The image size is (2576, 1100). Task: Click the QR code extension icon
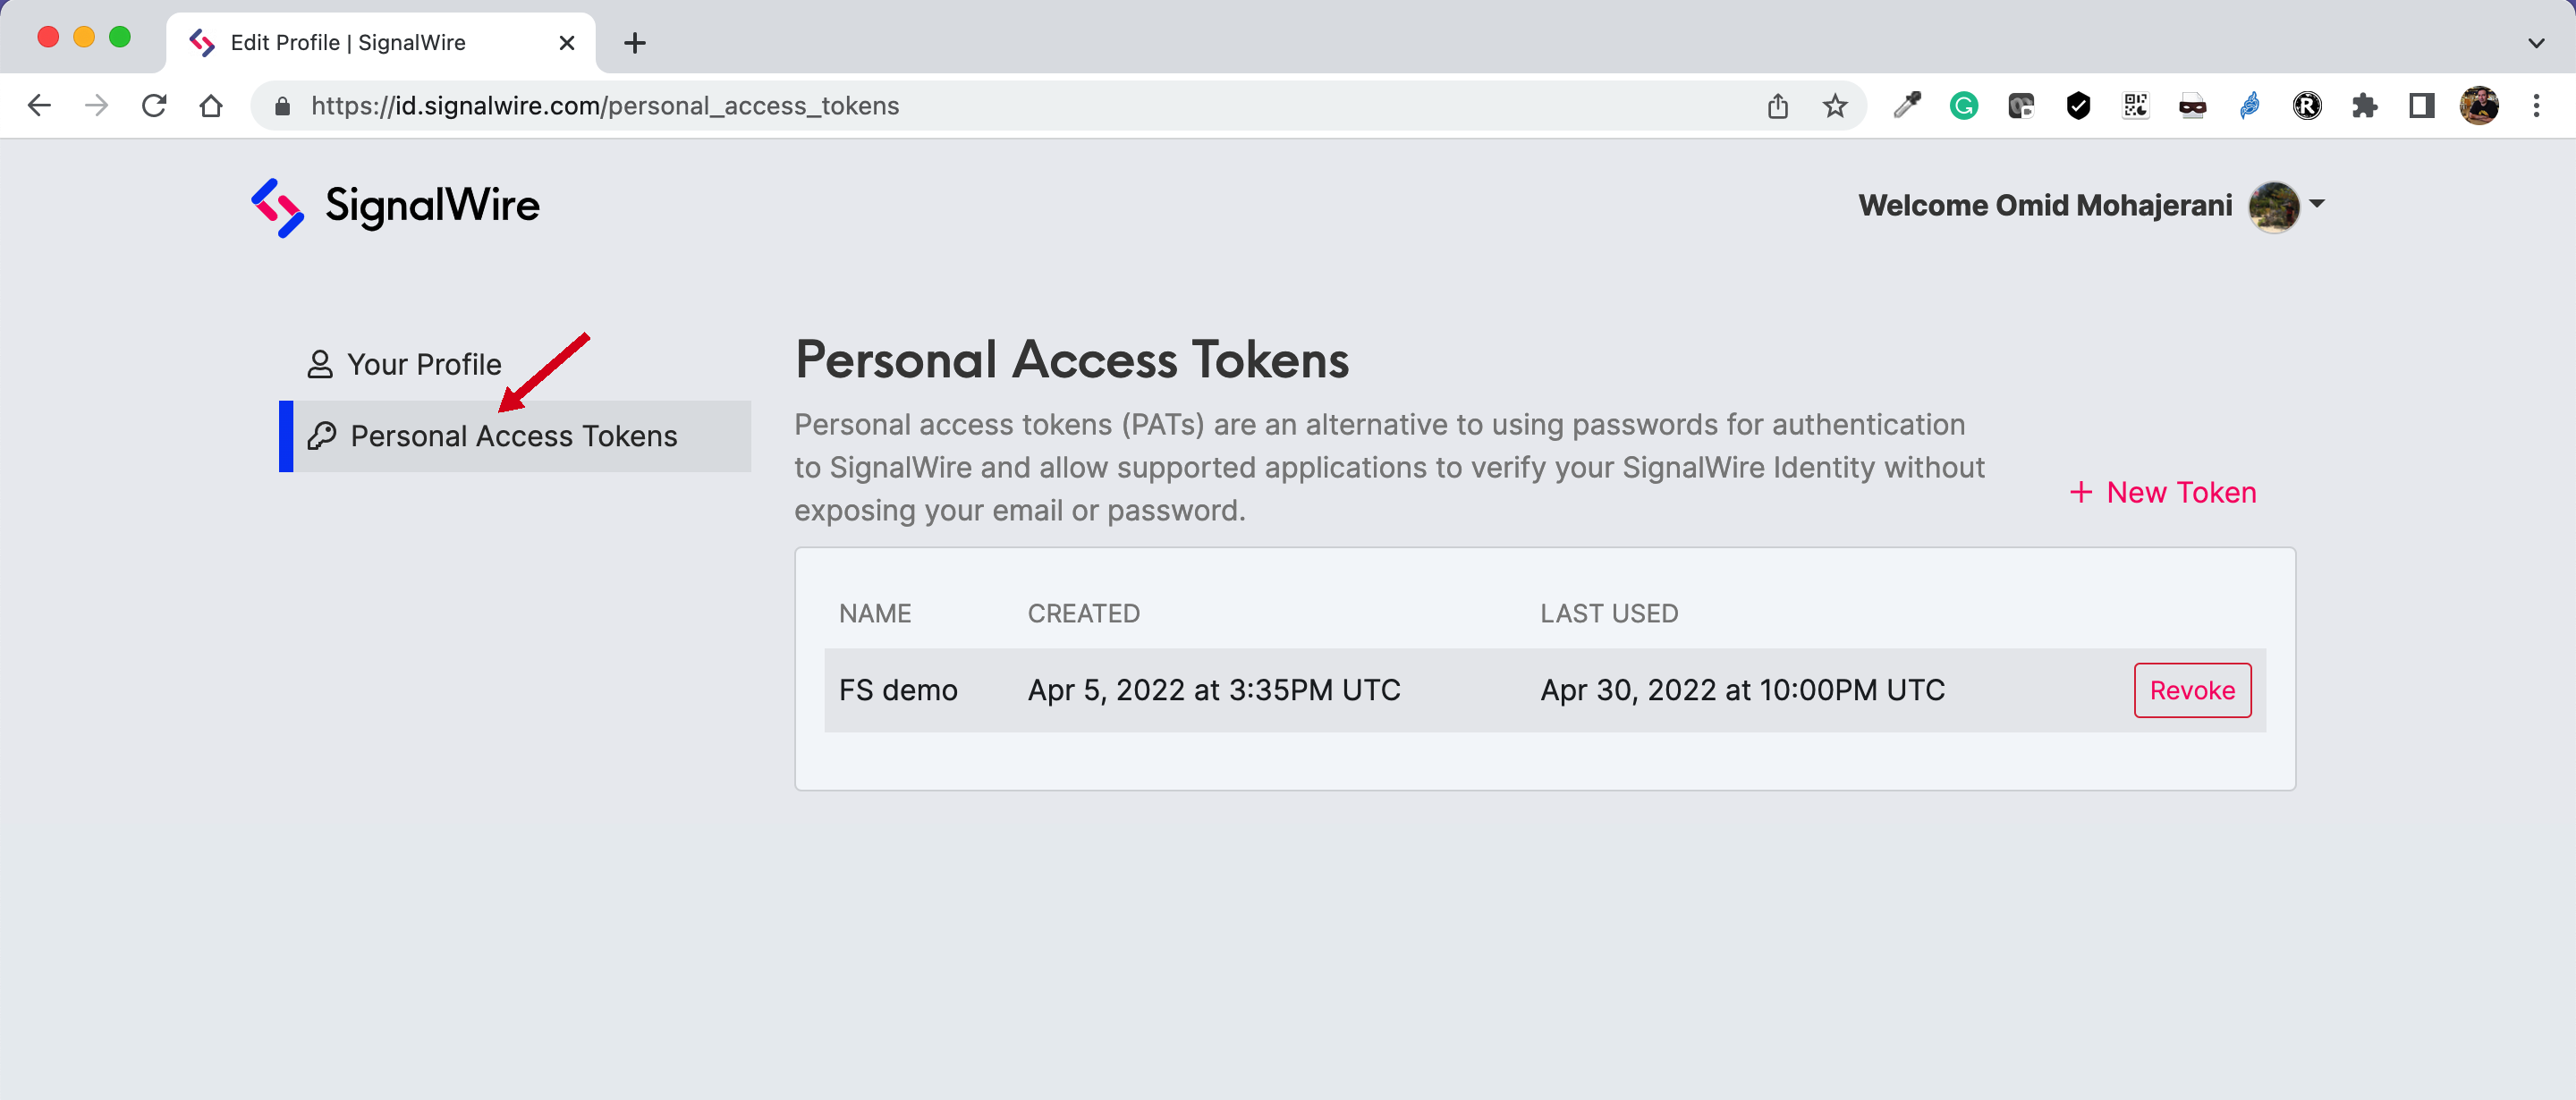(2135, 106)
